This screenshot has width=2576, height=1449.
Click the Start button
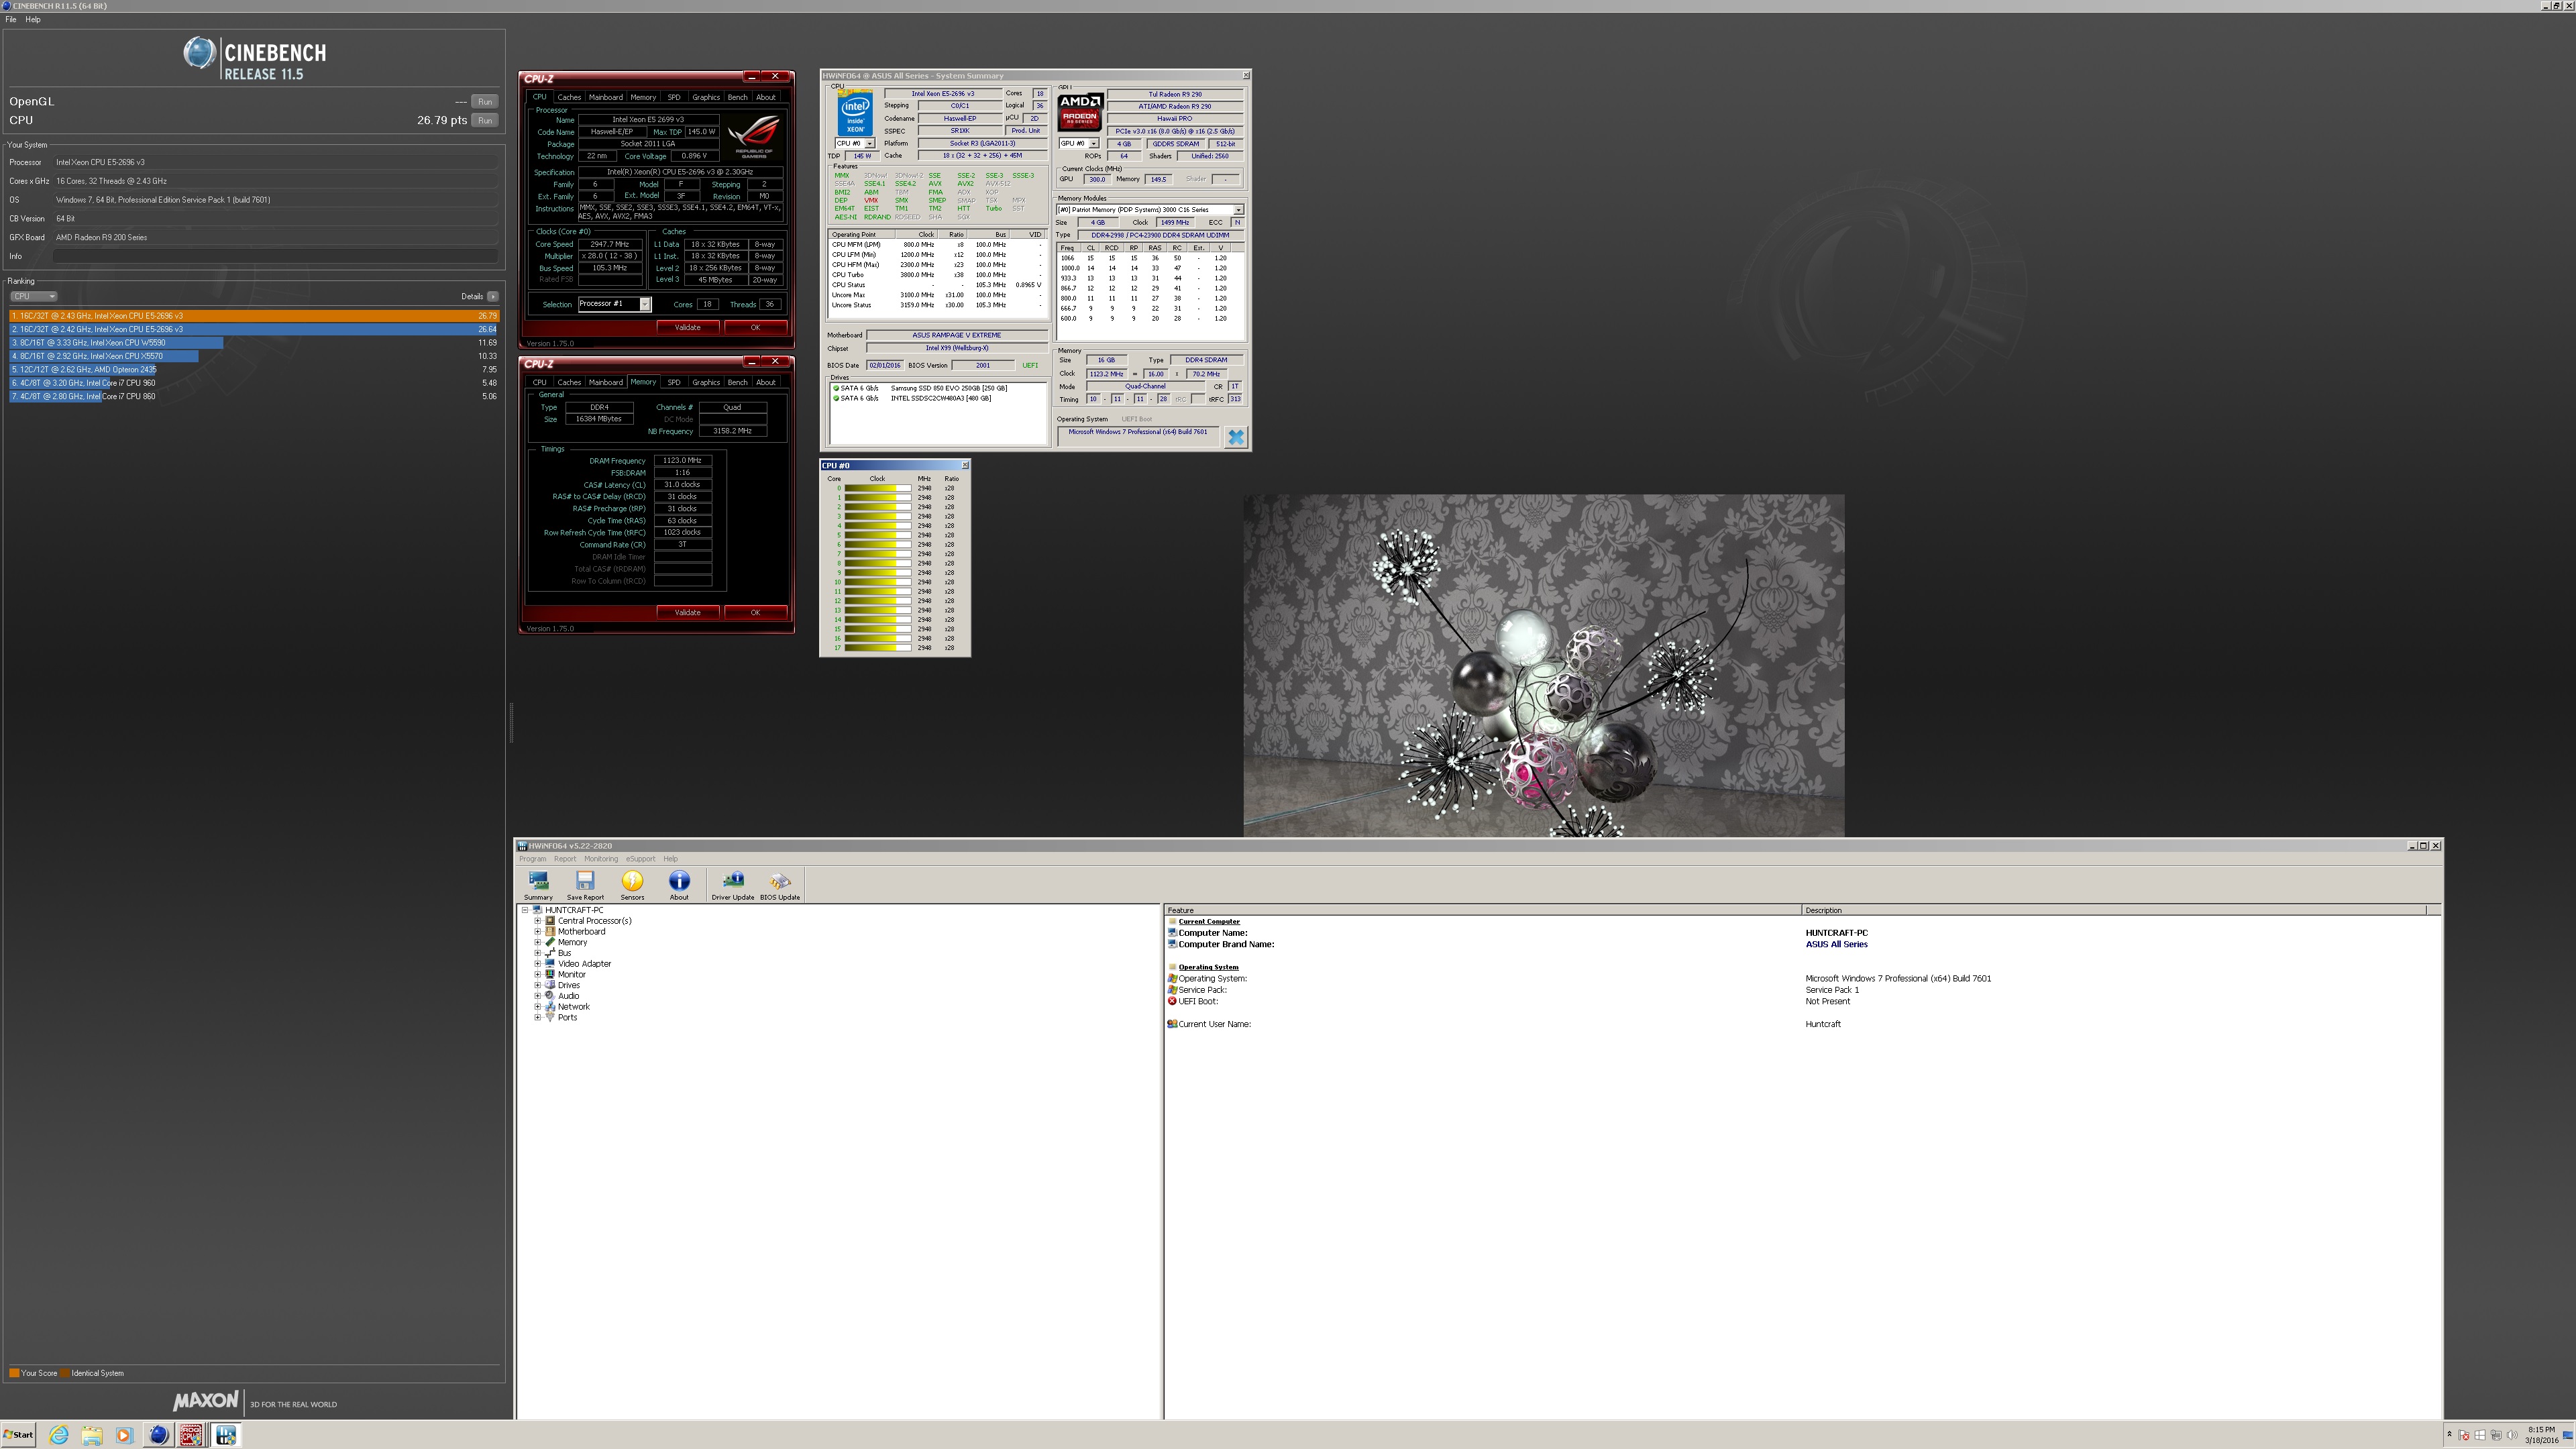[x=19, y=1435]
